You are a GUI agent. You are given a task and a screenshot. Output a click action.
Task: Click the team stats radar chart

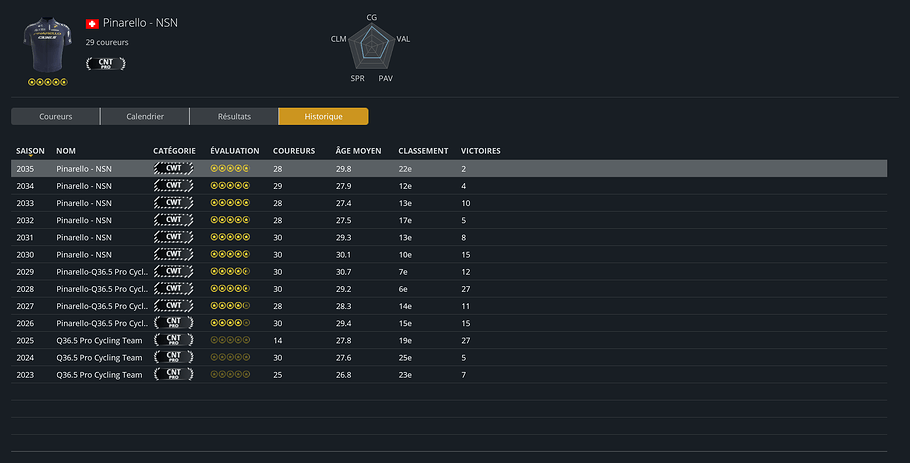pos(371,46)
